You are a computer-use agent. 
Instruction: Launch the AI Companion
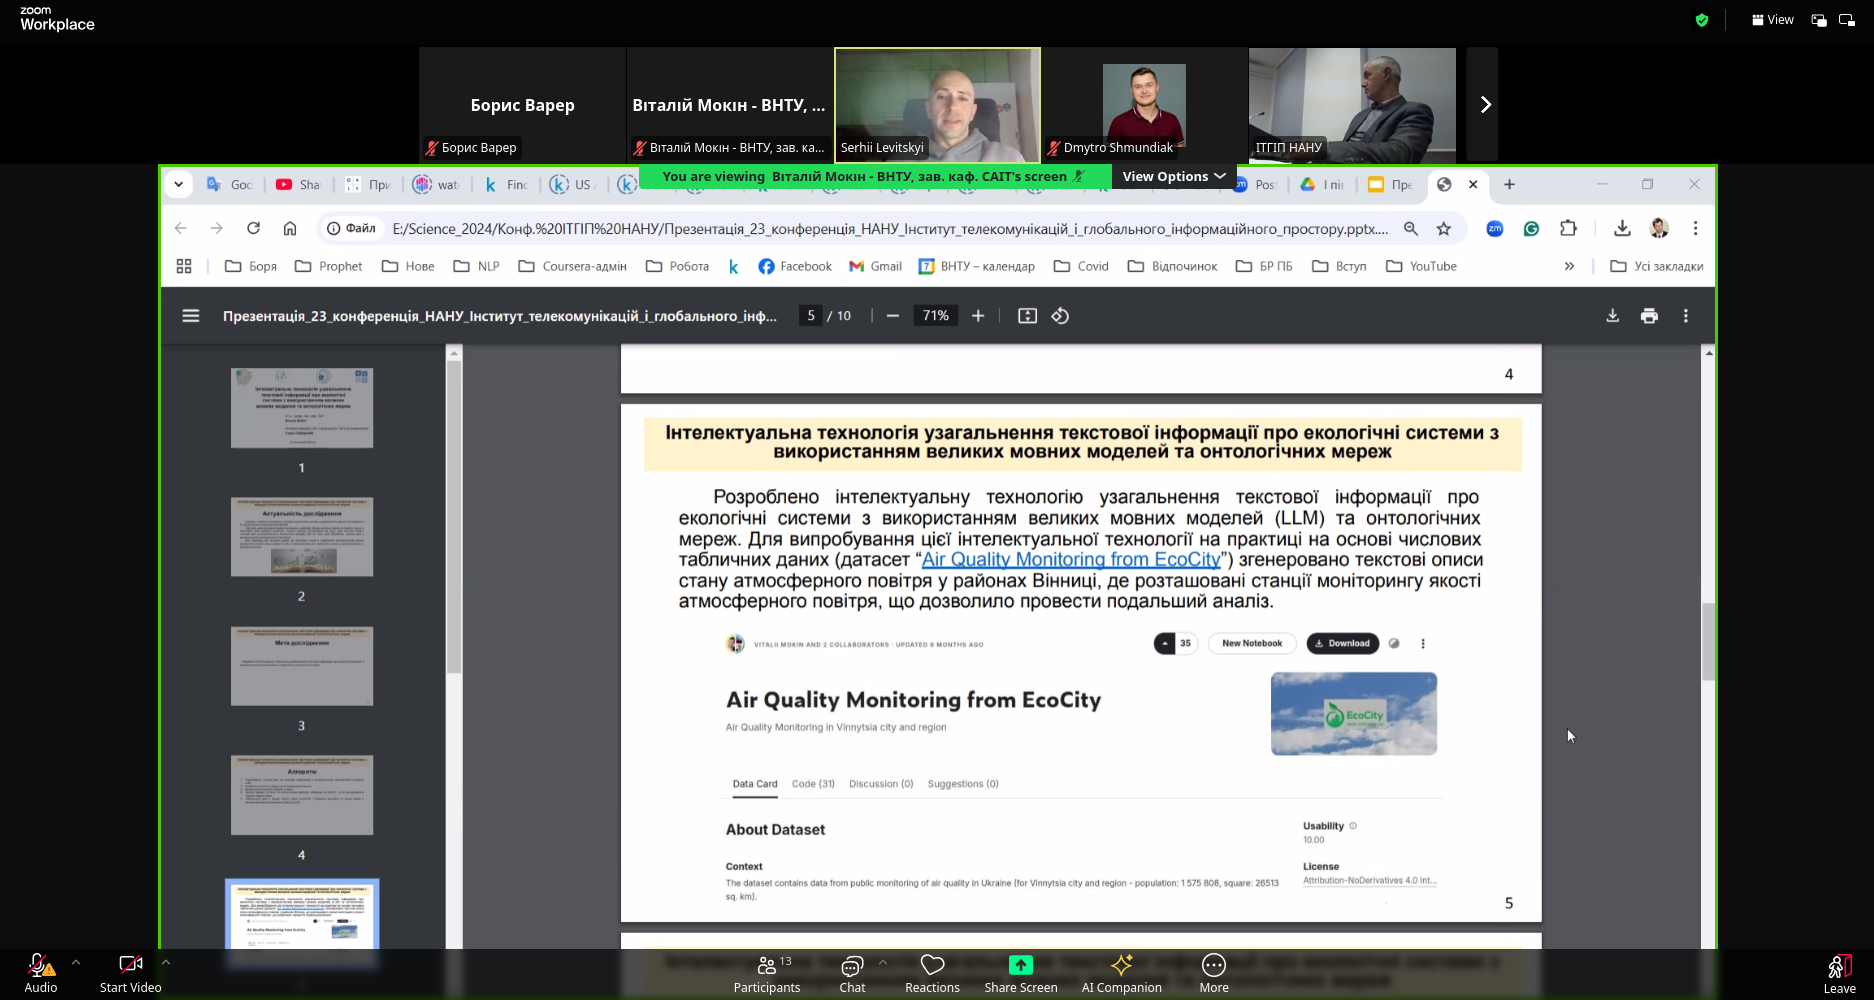(1121, 974)
